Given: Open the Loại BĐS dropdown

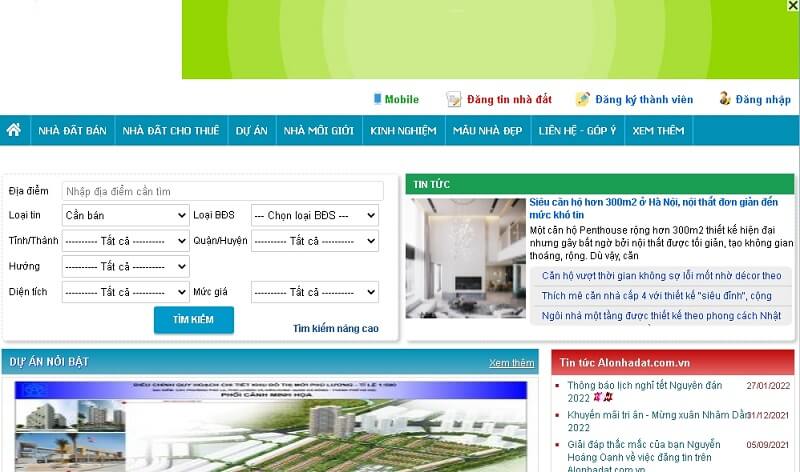Looking at the screenshot, I should click(x=315, y=215).
